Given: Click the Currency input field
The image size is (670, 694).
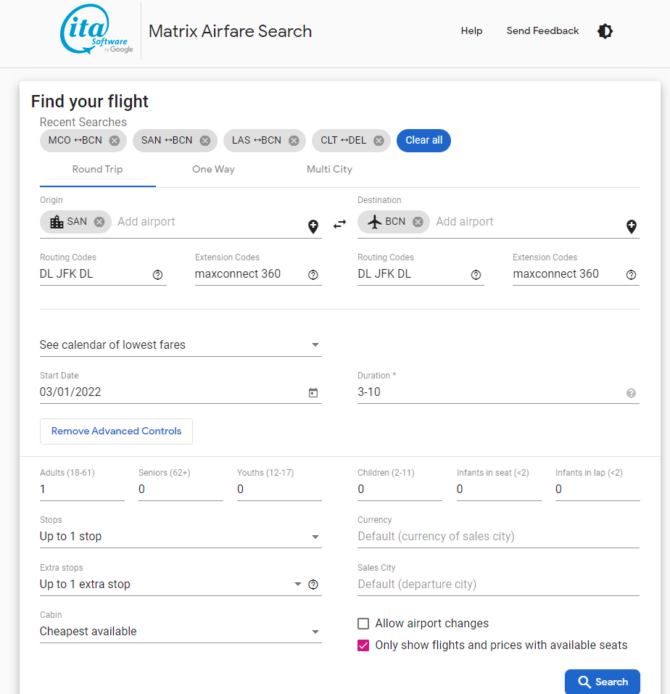Looking at the screenshot, I should (x=498, y=536).
